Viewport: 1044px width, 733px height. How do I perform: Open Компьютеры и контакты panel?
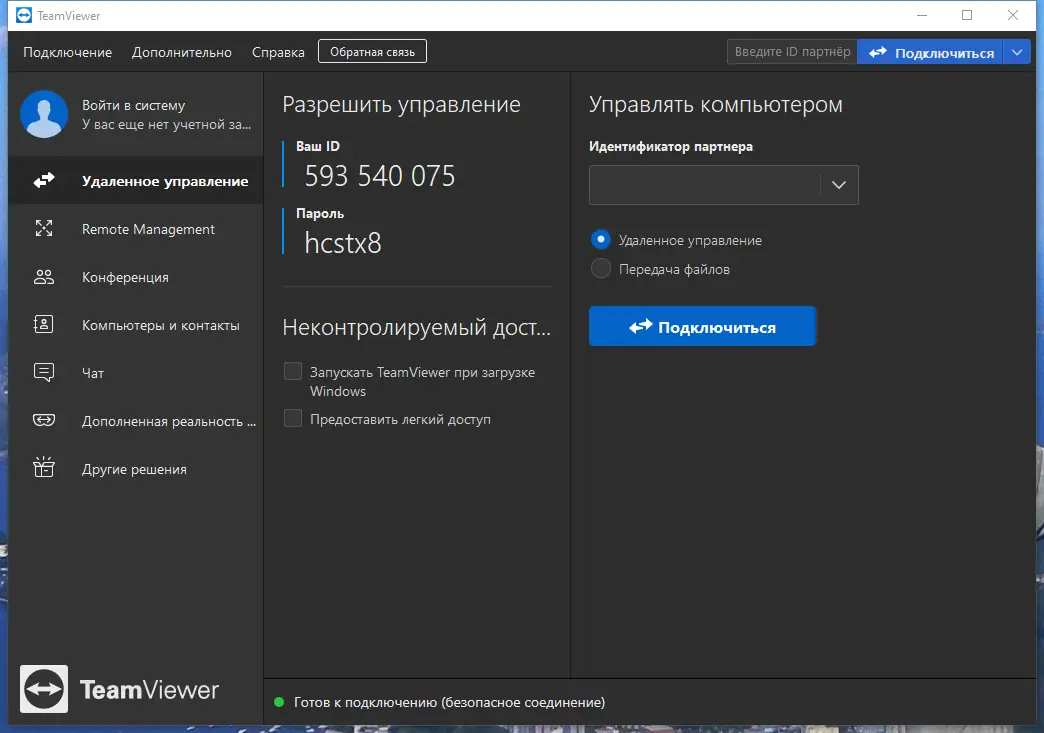tap(44, 325)
